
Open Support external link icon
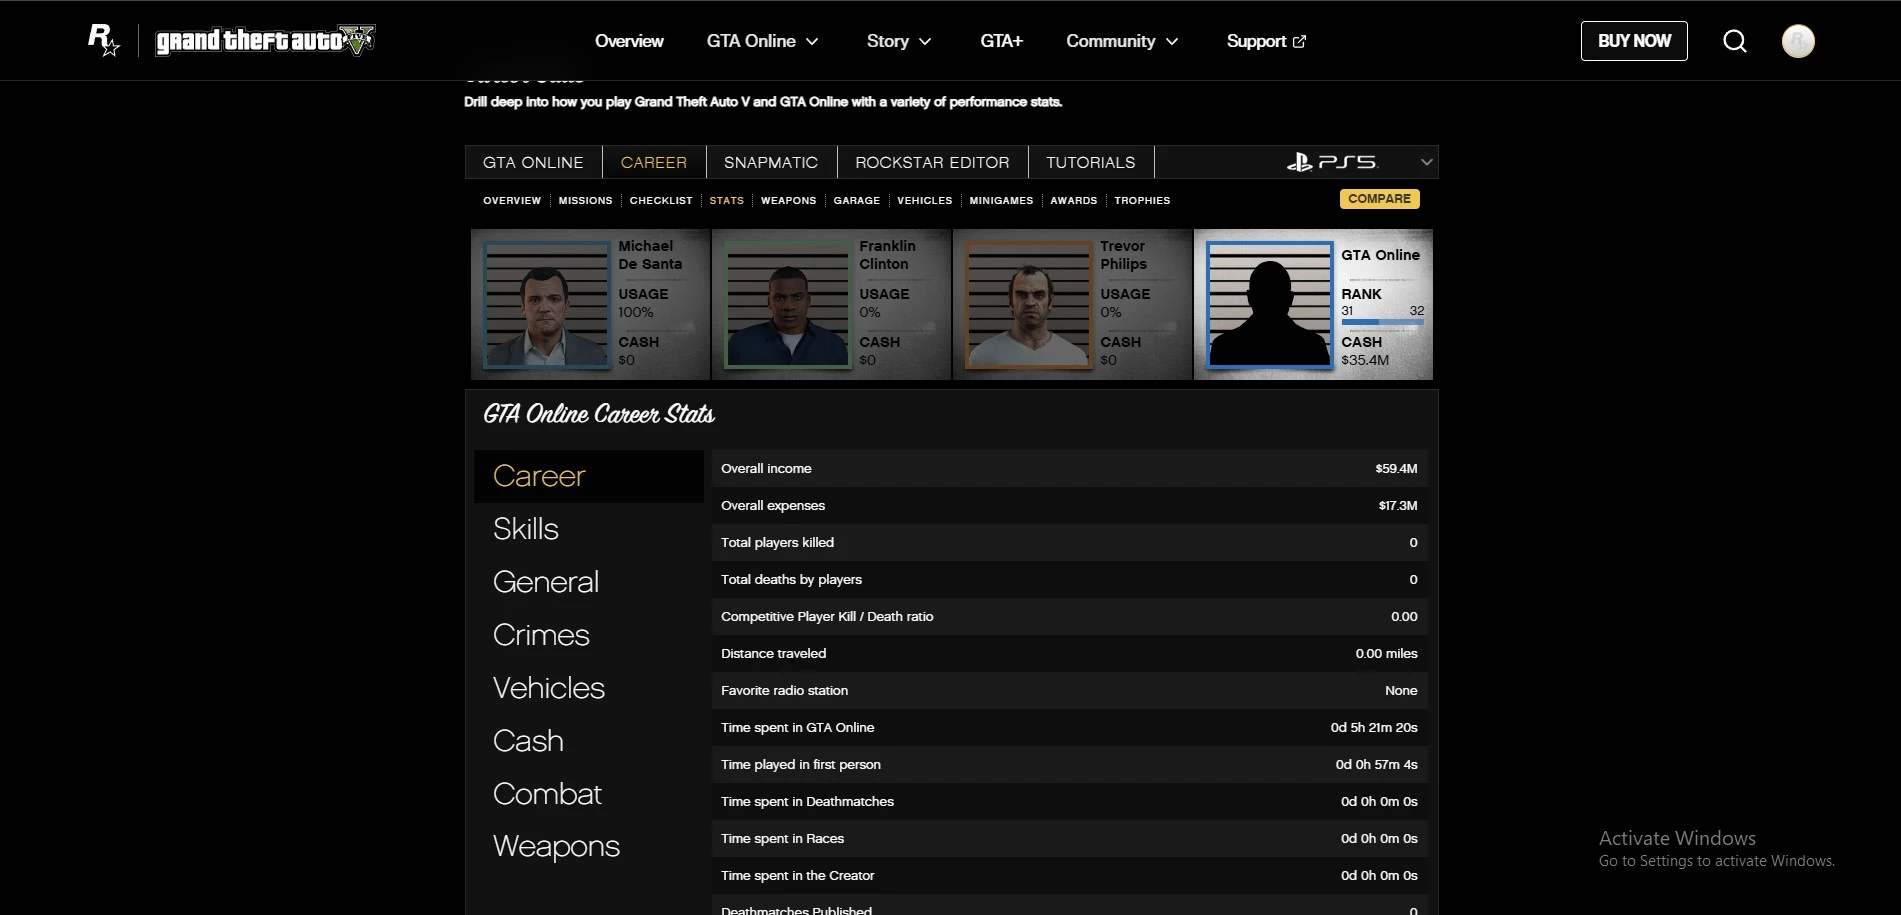pos(1299,42)
